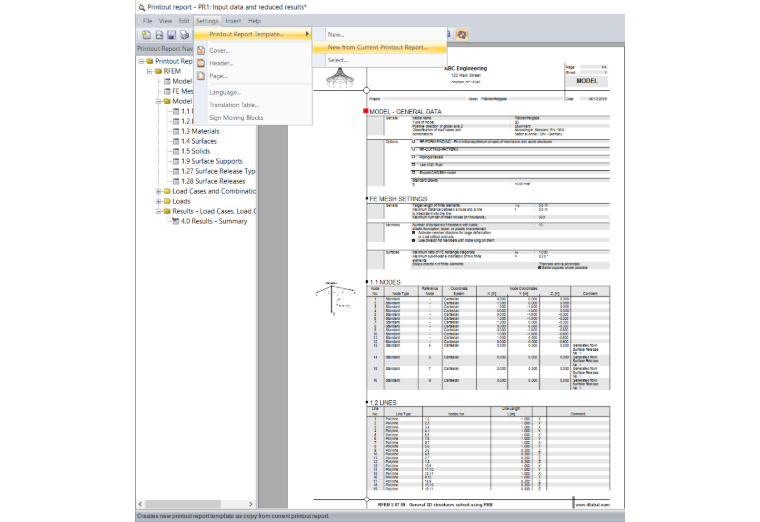The height and width of the screenshot is (522, 760).
Task: Open the File menu
Action: (x=147, y=21)
